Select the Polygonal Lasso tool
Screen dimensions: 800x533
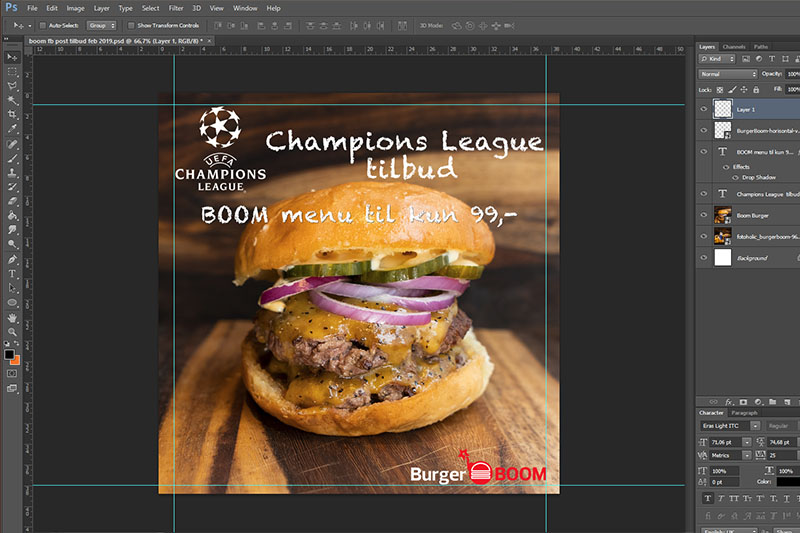point(12,86)
